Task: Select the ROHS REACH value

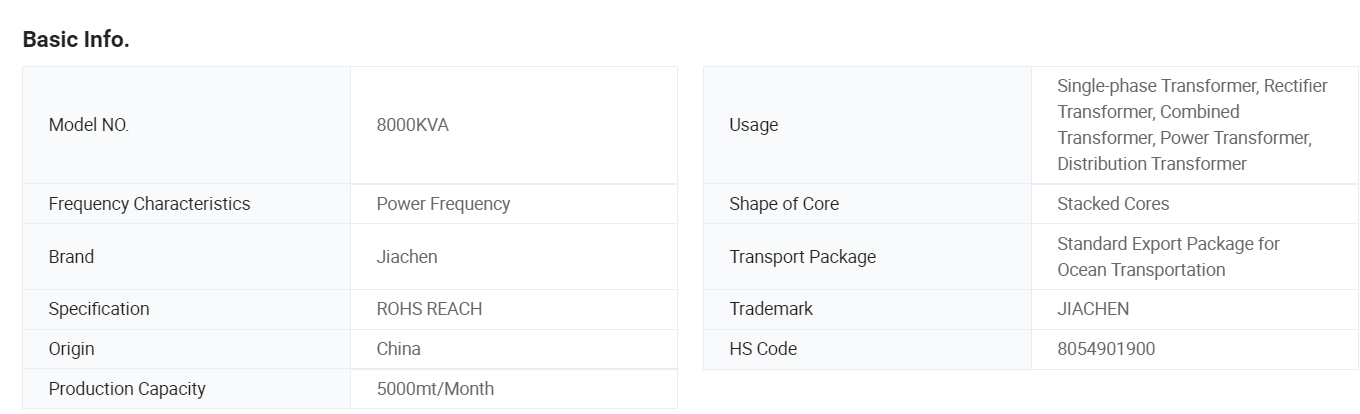Action: [x=429, y=309]
